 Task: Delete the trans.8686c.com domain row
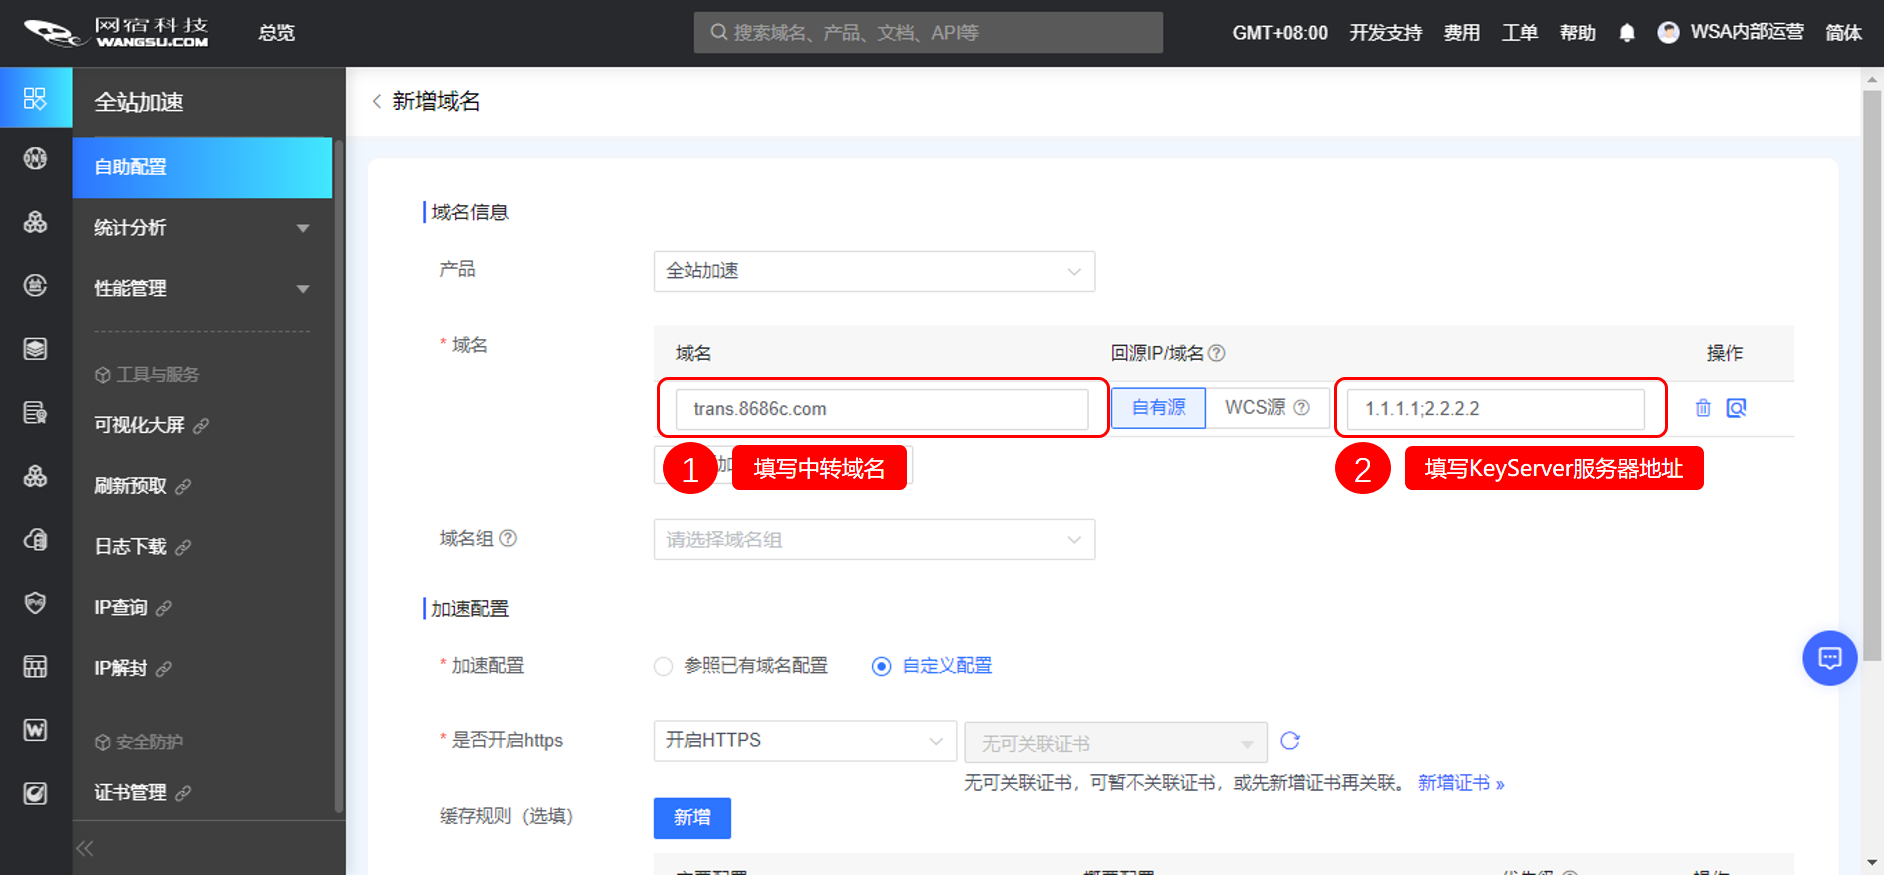tap(1703, 408)
